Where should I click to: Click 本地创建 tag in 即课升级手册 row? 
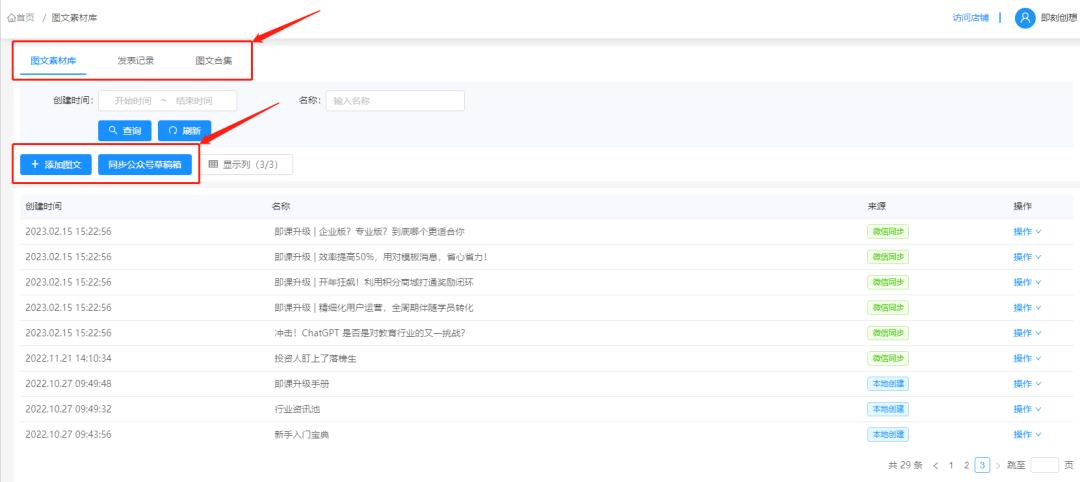888,384
